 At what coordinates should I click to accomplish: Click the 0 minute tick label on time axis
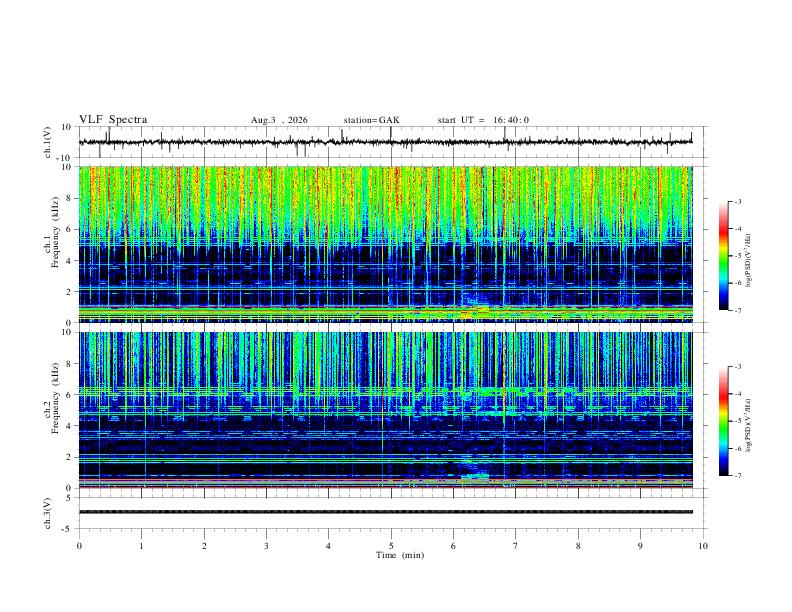pos(79,546)
